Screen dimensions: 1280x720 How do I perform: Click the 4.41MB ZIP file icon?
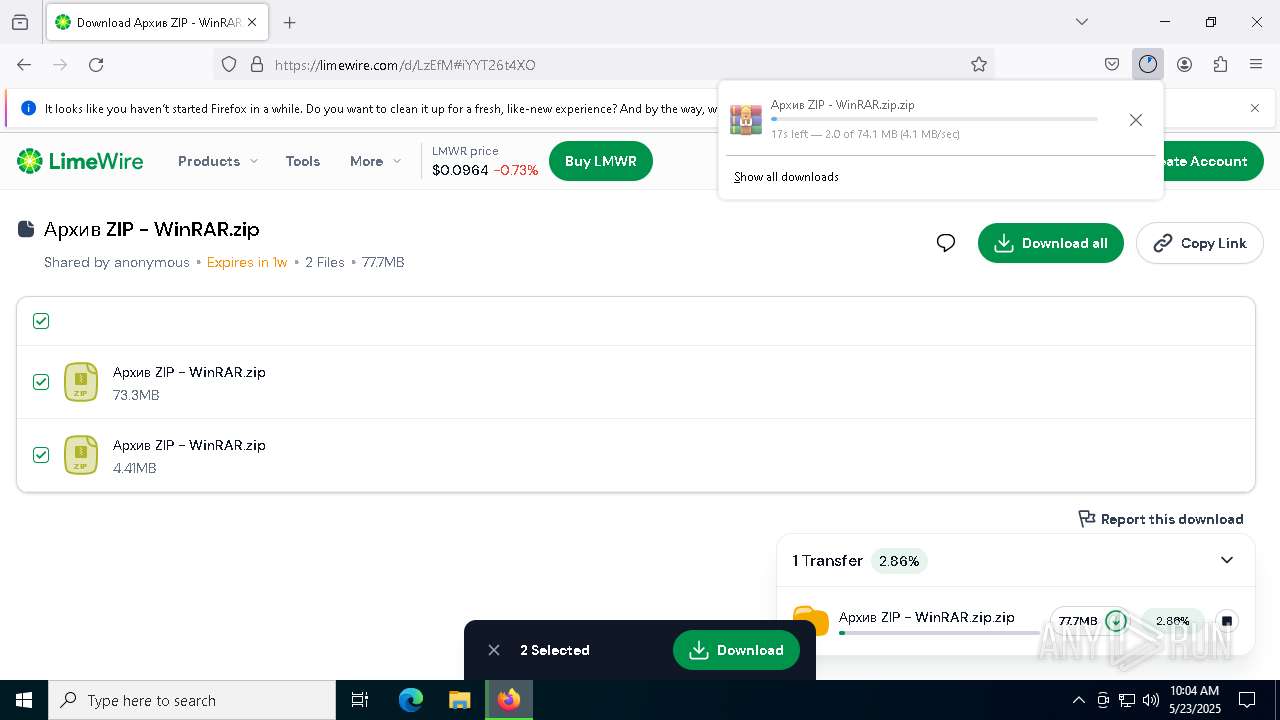(x=81, y=455)
